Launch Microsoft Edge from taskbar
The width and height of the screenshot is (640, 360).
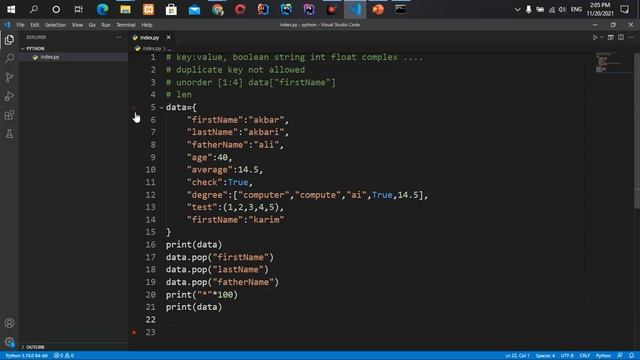(102, 9)
